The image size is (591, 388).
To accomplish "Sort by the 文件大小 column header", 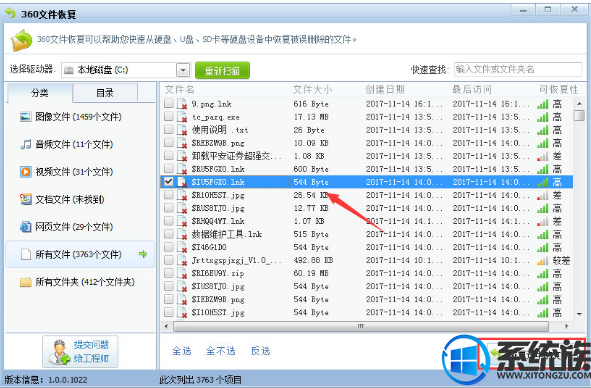I will [313, 90].
